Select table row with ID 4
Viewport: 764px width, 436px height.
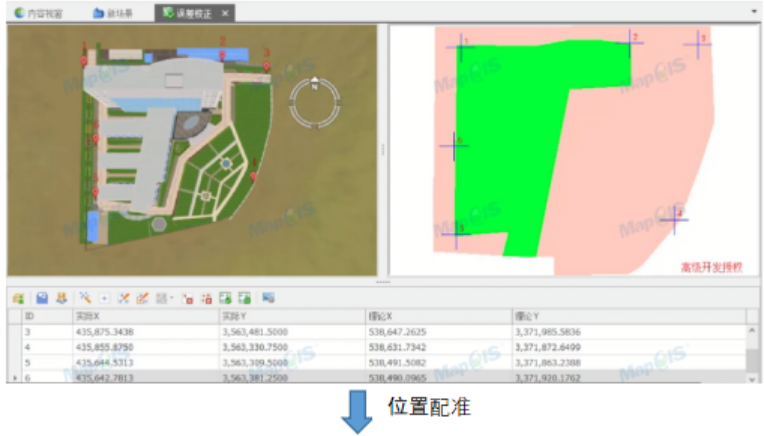[x=376, y=347]
